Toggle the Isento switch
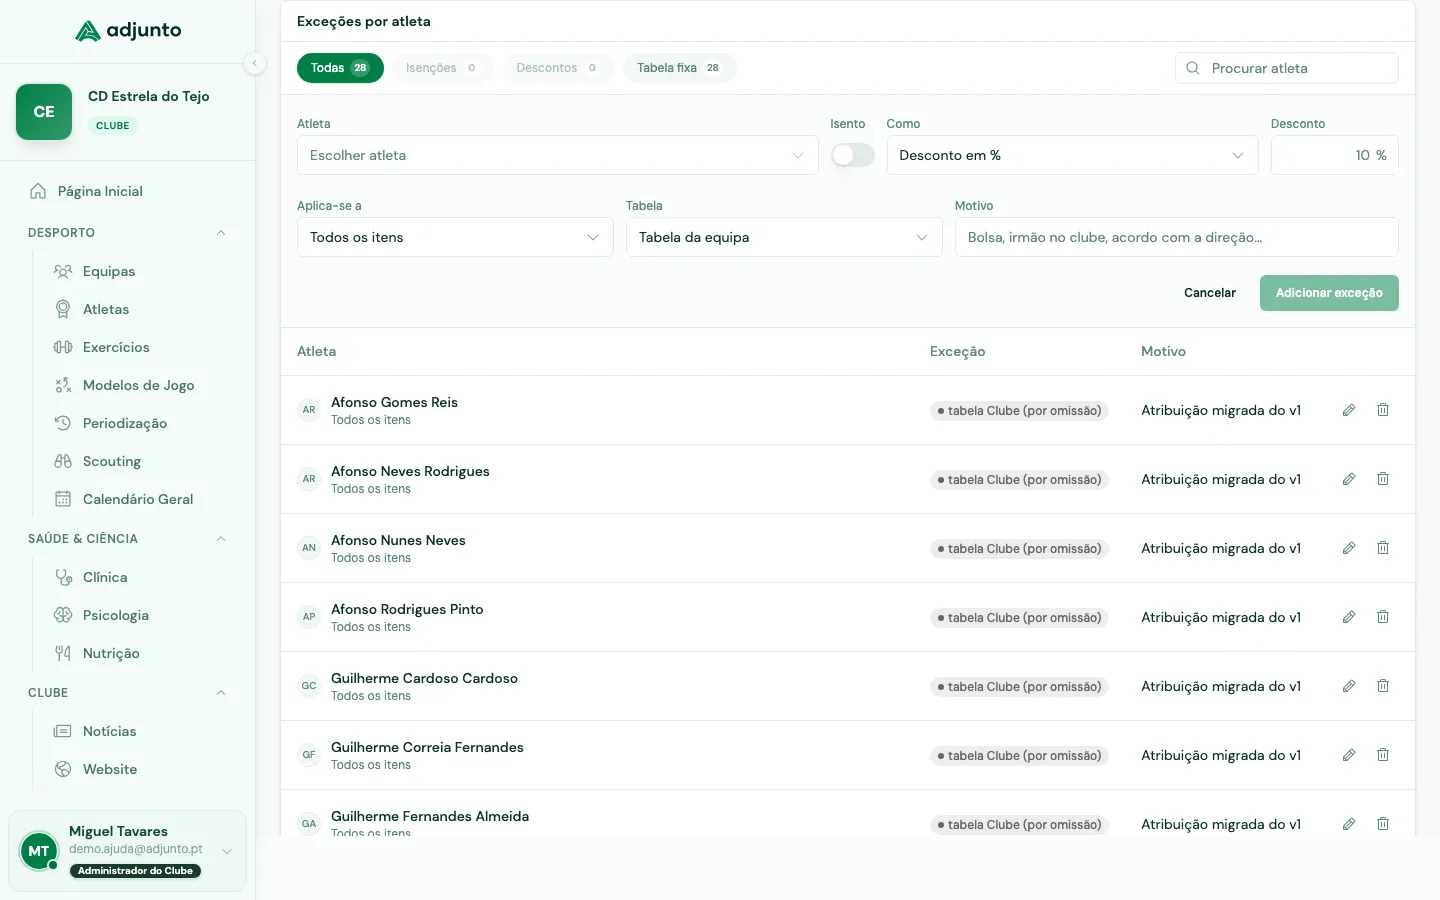 [853, 155]
